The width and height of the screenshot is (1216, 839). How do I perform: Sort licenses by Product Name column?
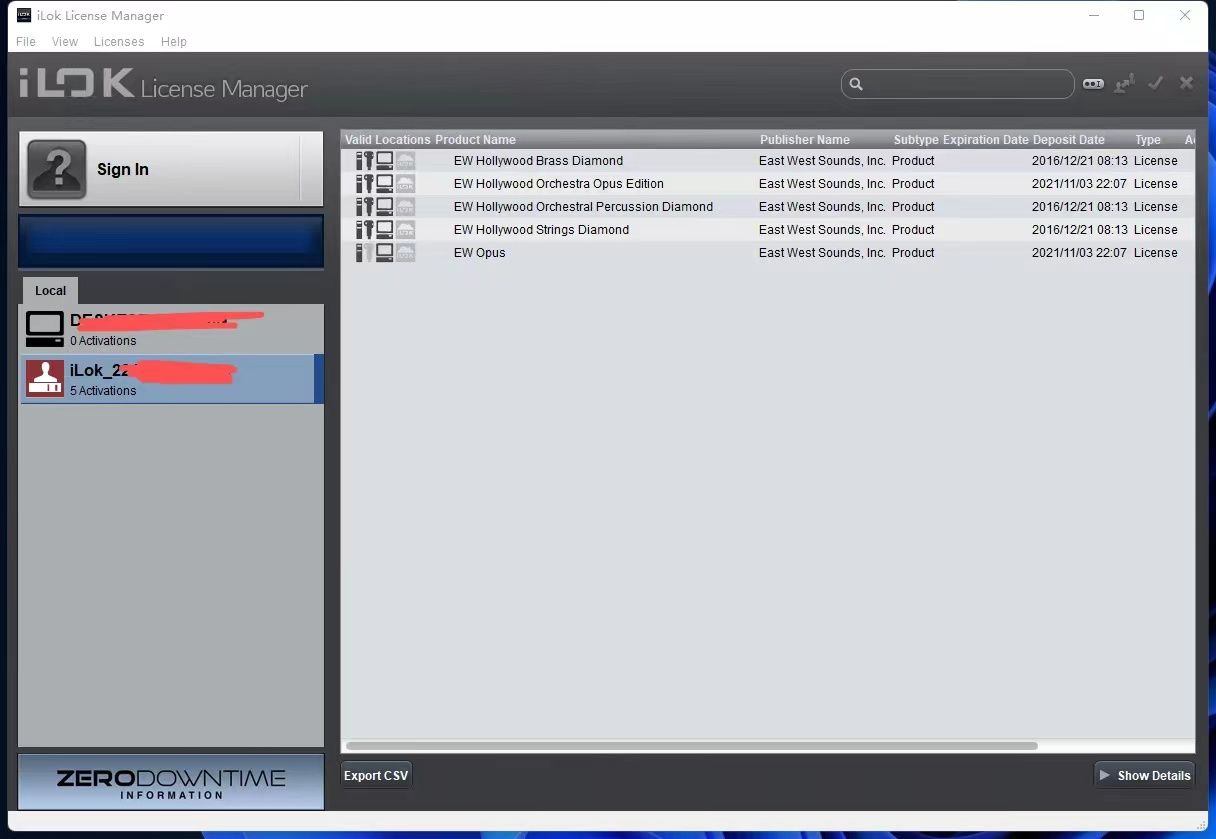pos(476,140)
